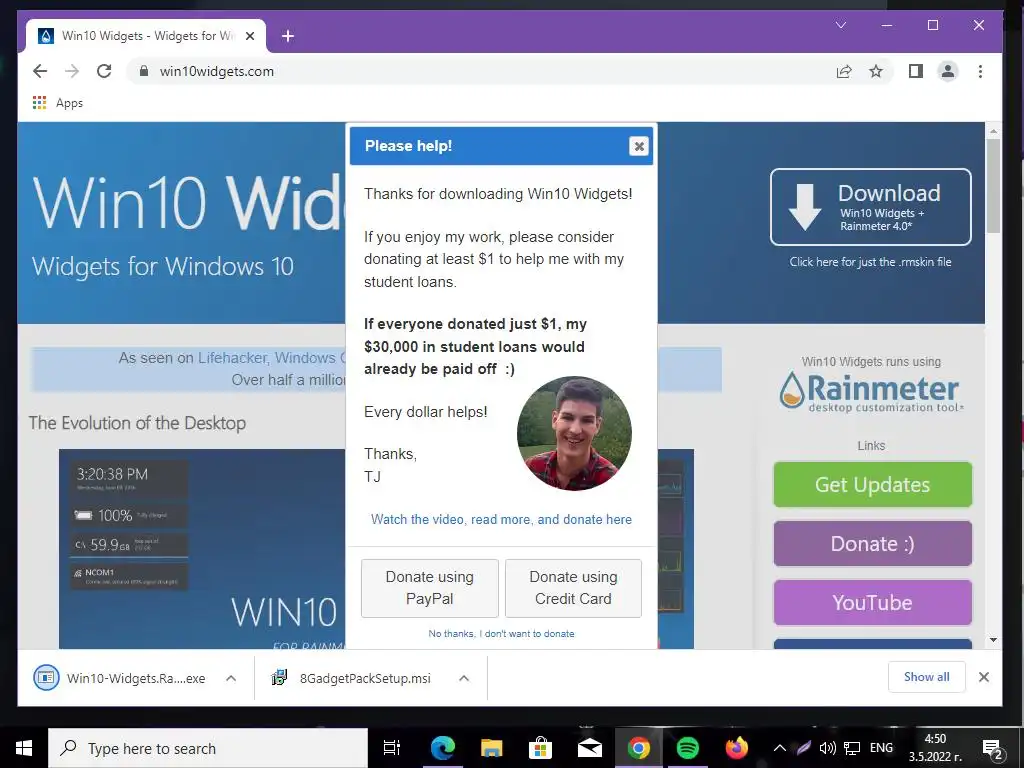Close the downloads bar
Image resolution: width=1024 pixels, height=768 pixels.
click(x=984, y=677)
